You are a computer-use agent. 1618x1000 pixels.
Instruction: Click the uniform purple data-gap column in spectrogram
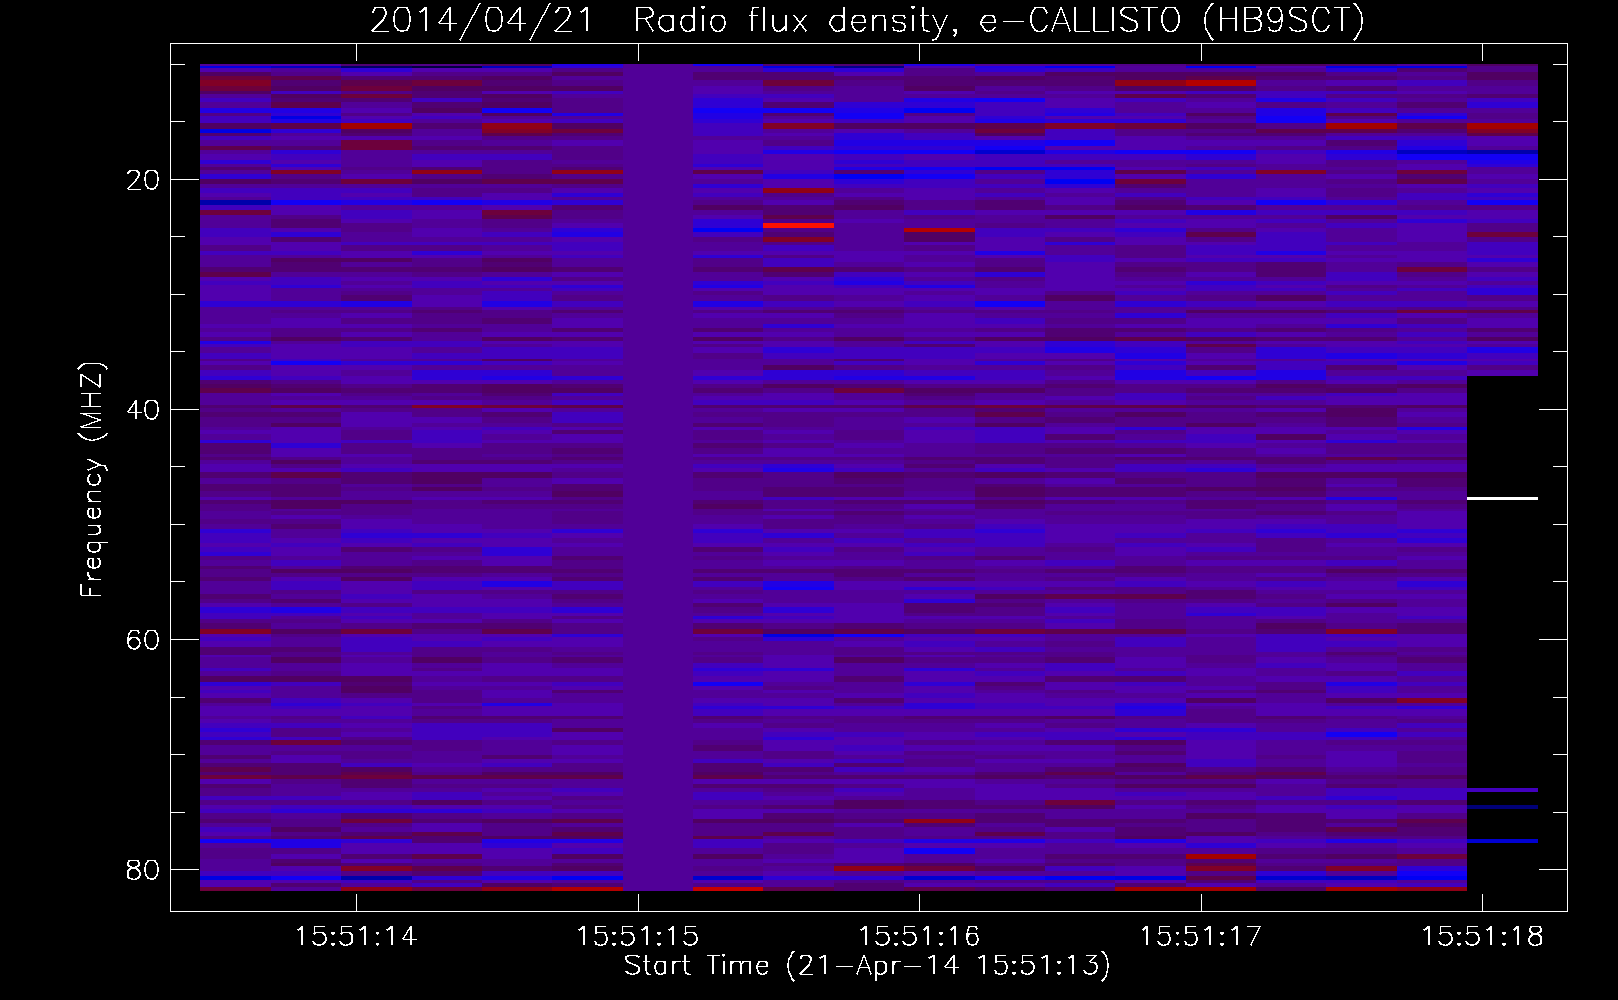click(x=658, y=477)
